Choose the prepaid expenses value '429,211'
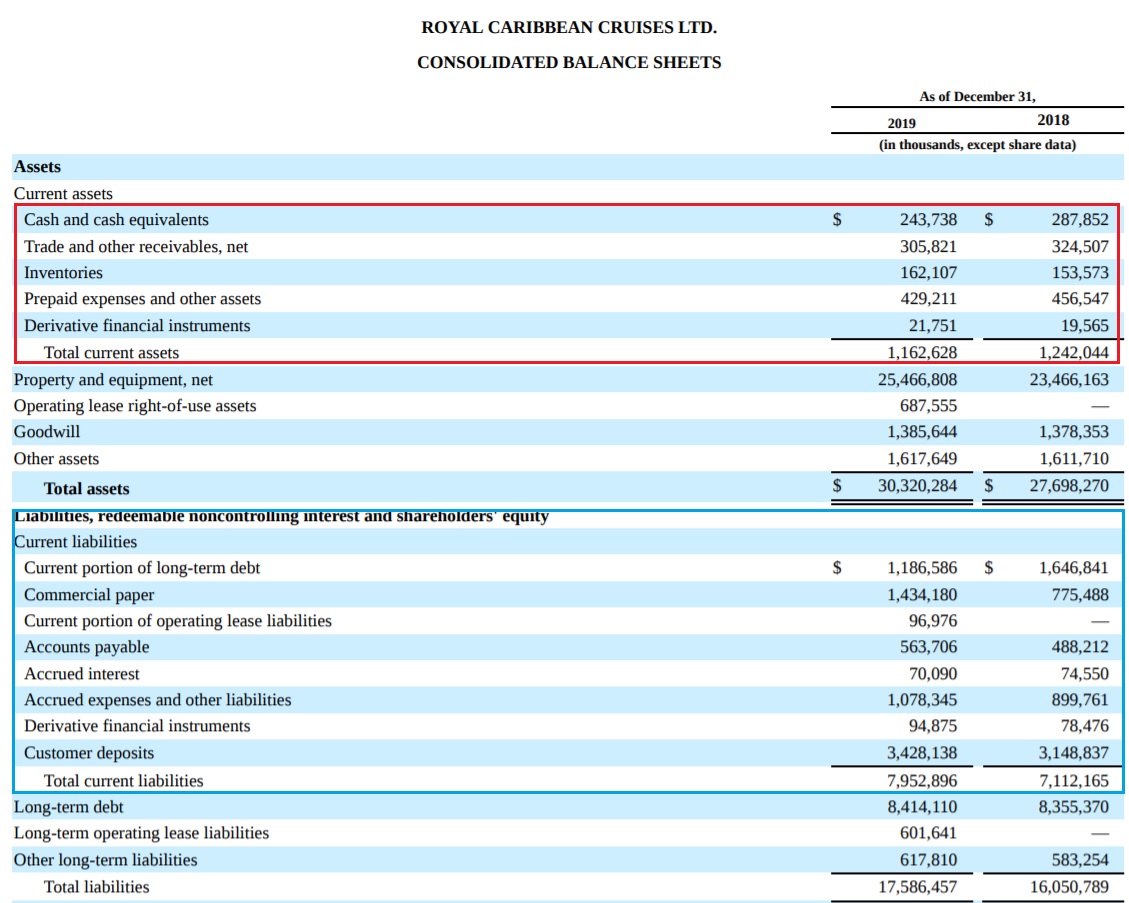 928,299
